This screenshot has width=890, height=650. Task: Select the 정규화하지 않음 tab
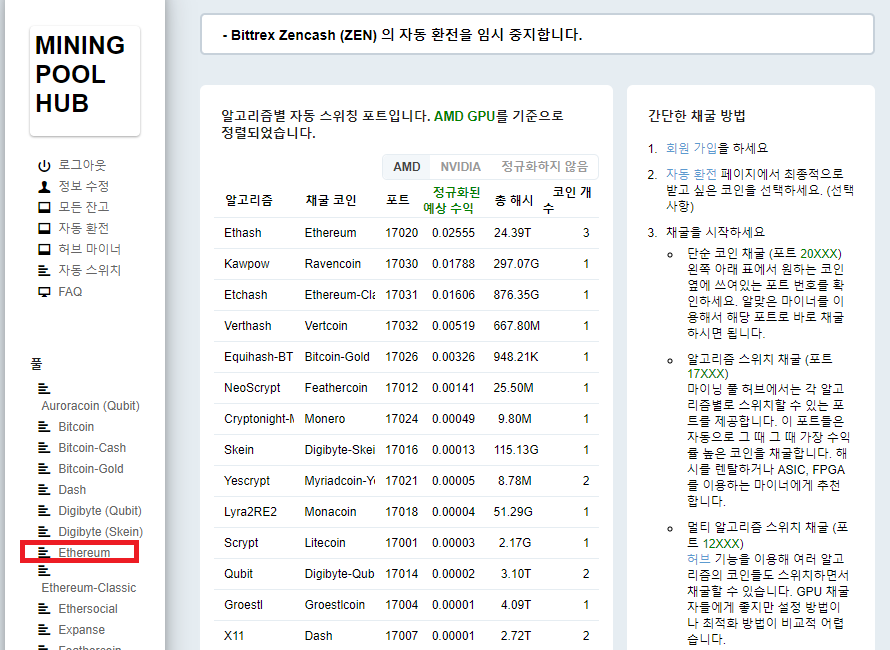544,167
